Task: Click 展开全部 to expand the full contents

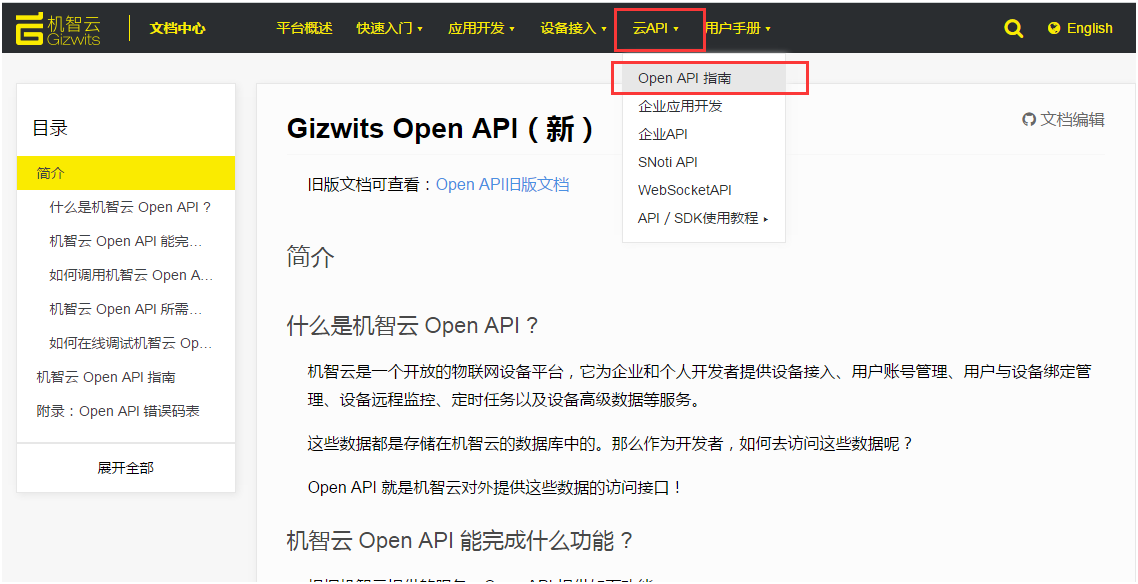Action: 125,467
